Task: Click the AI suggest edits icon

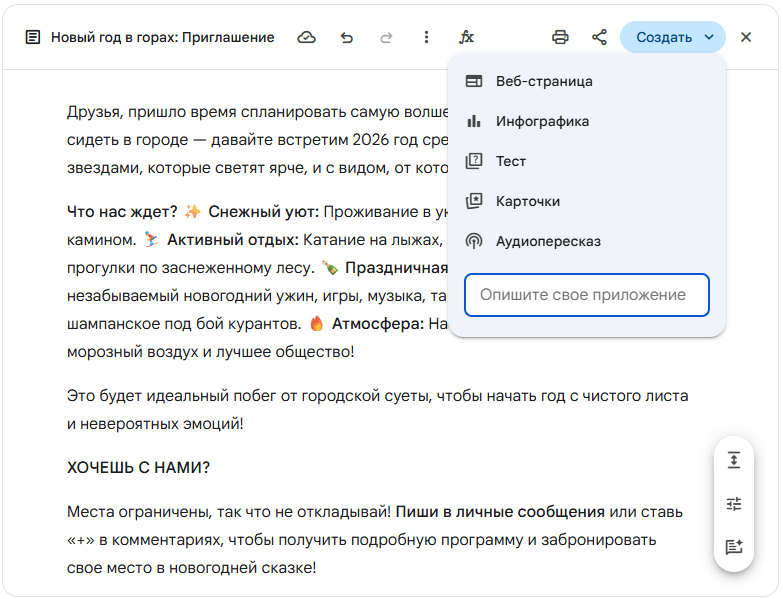Action: [734, 547]
